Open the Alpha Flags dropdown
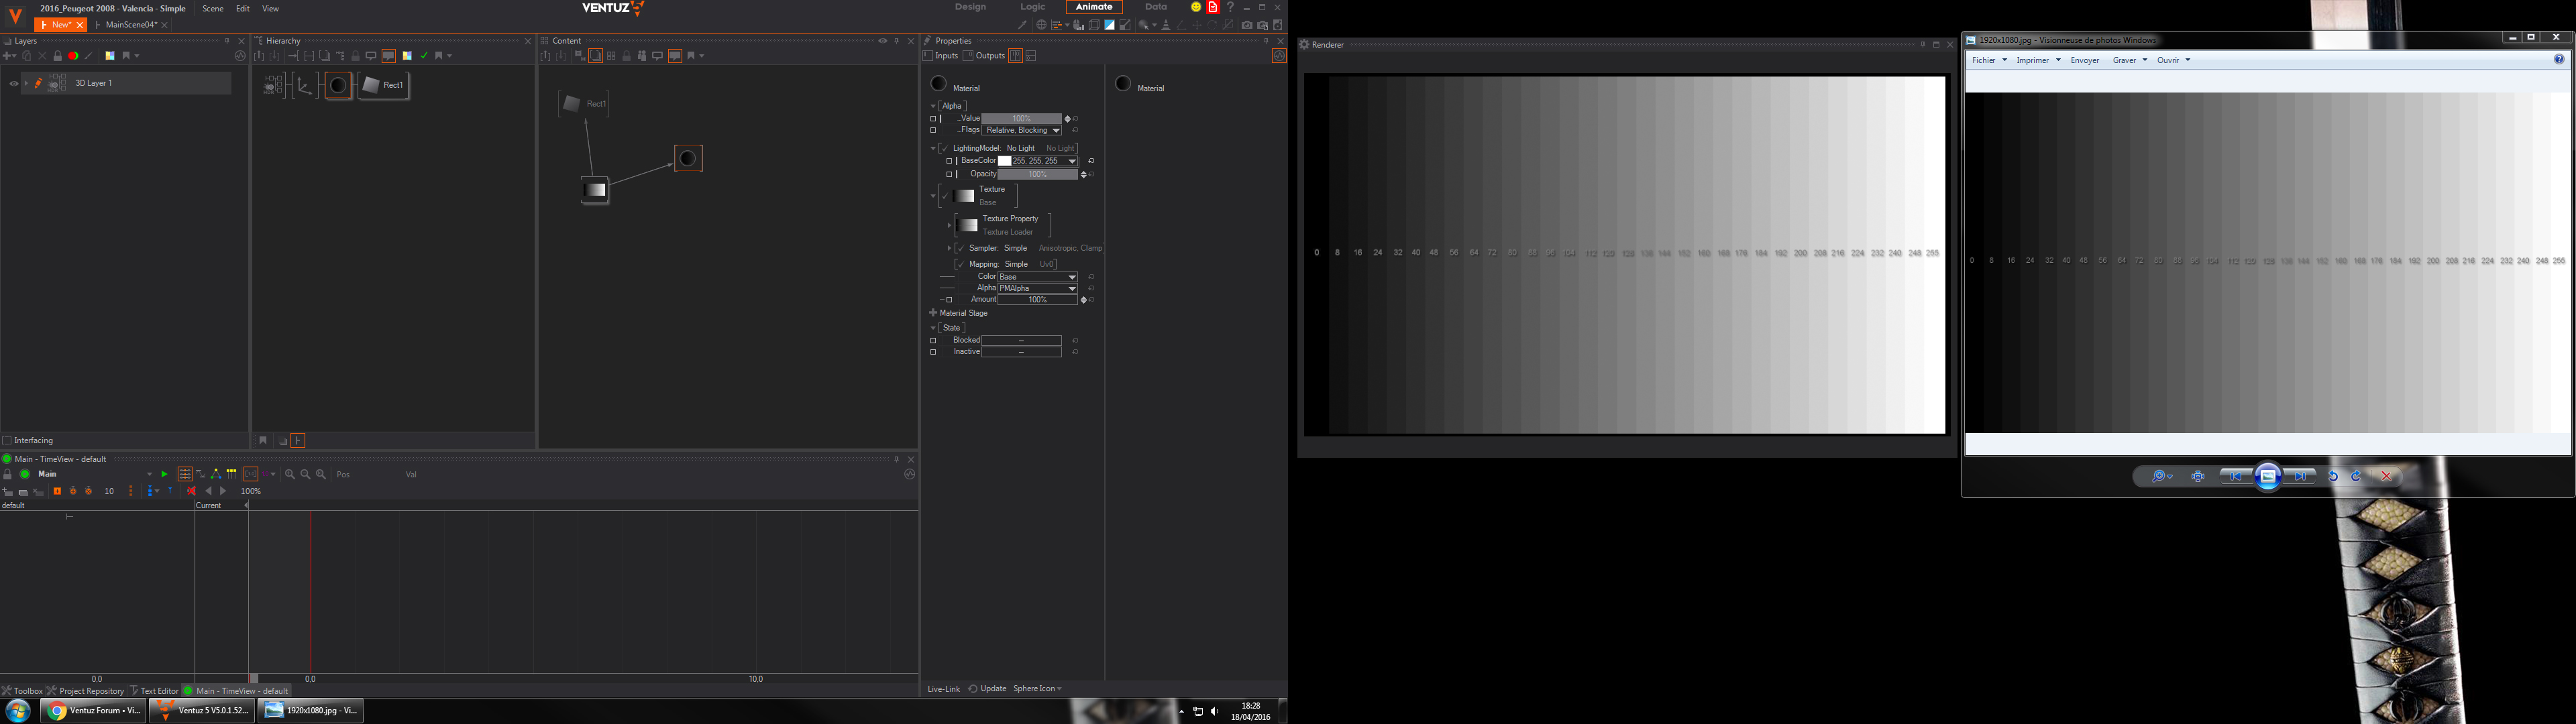This screenshot has width=2576, height=724. pyautogui.click(x=1055, y=130)
